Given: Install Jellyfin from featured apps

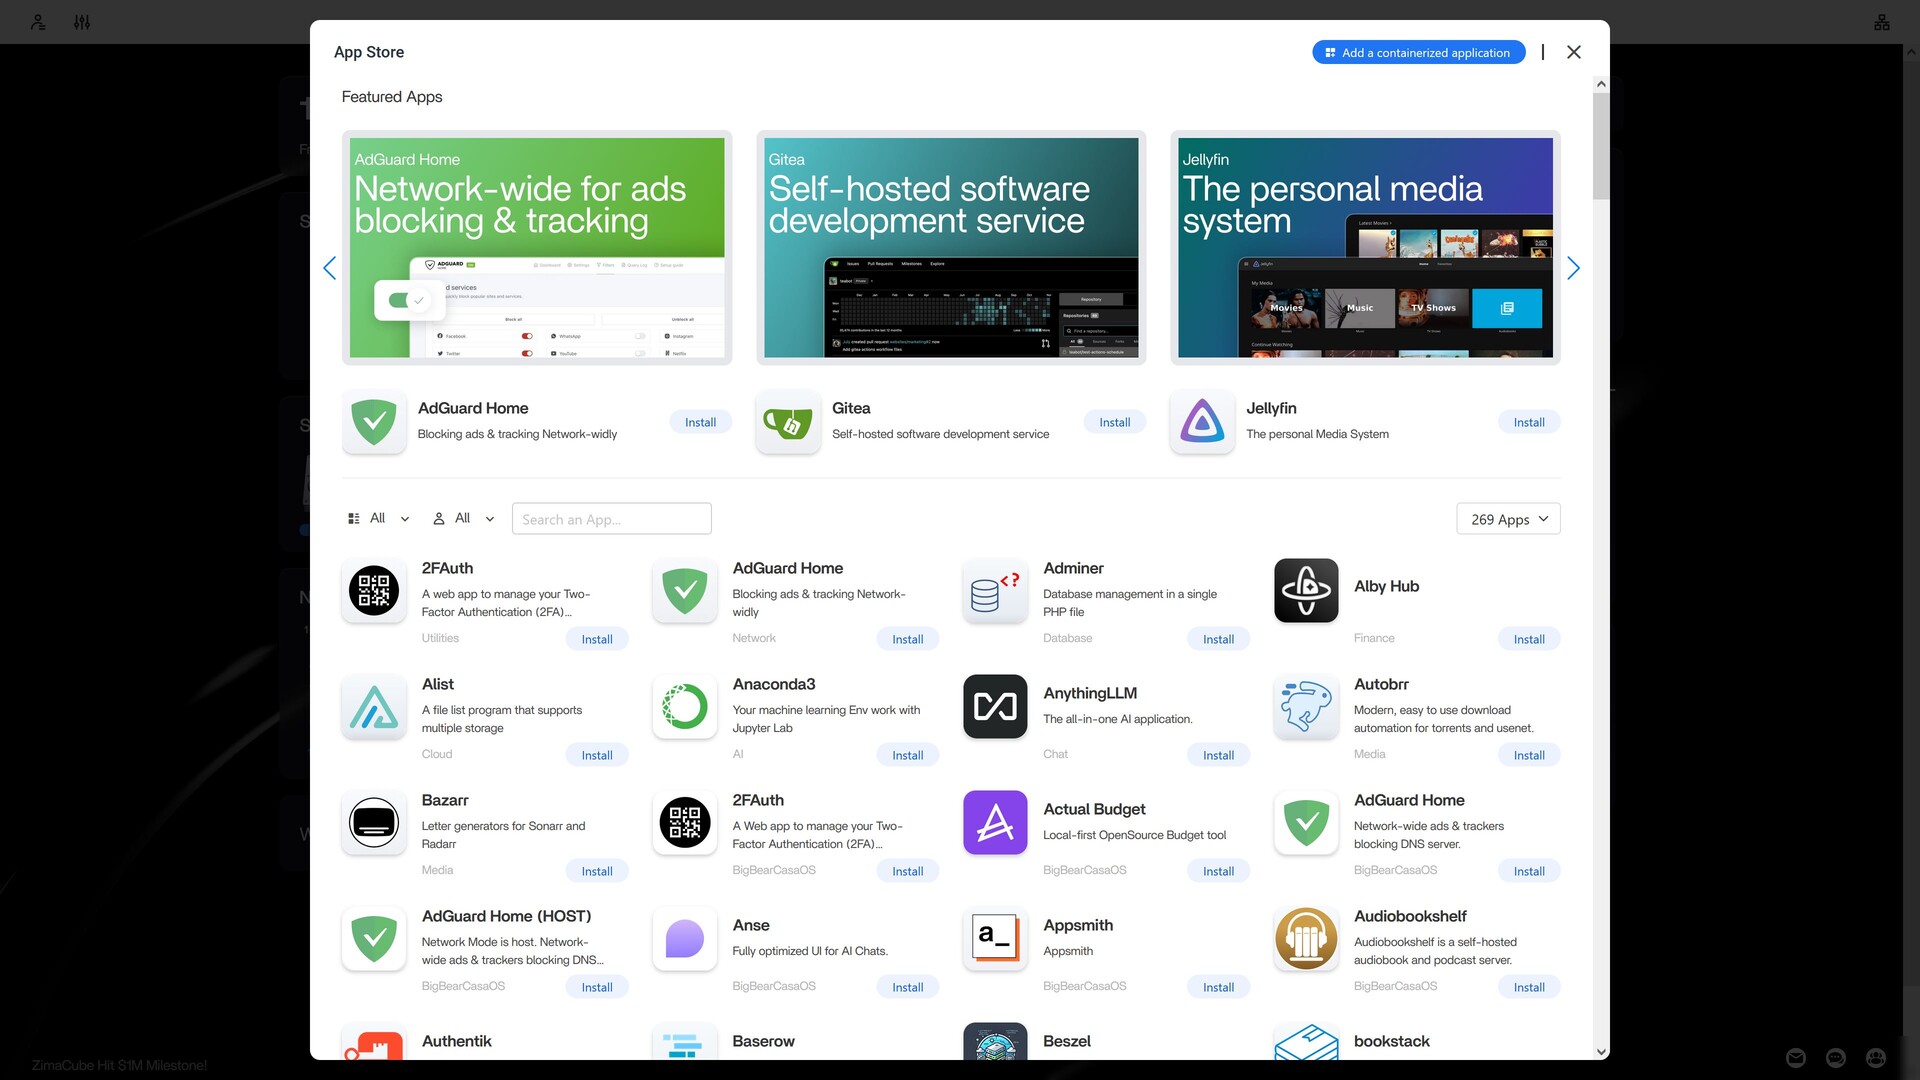Looking at the screenshot, I should pyautogui.click(x=1528, y=422).
